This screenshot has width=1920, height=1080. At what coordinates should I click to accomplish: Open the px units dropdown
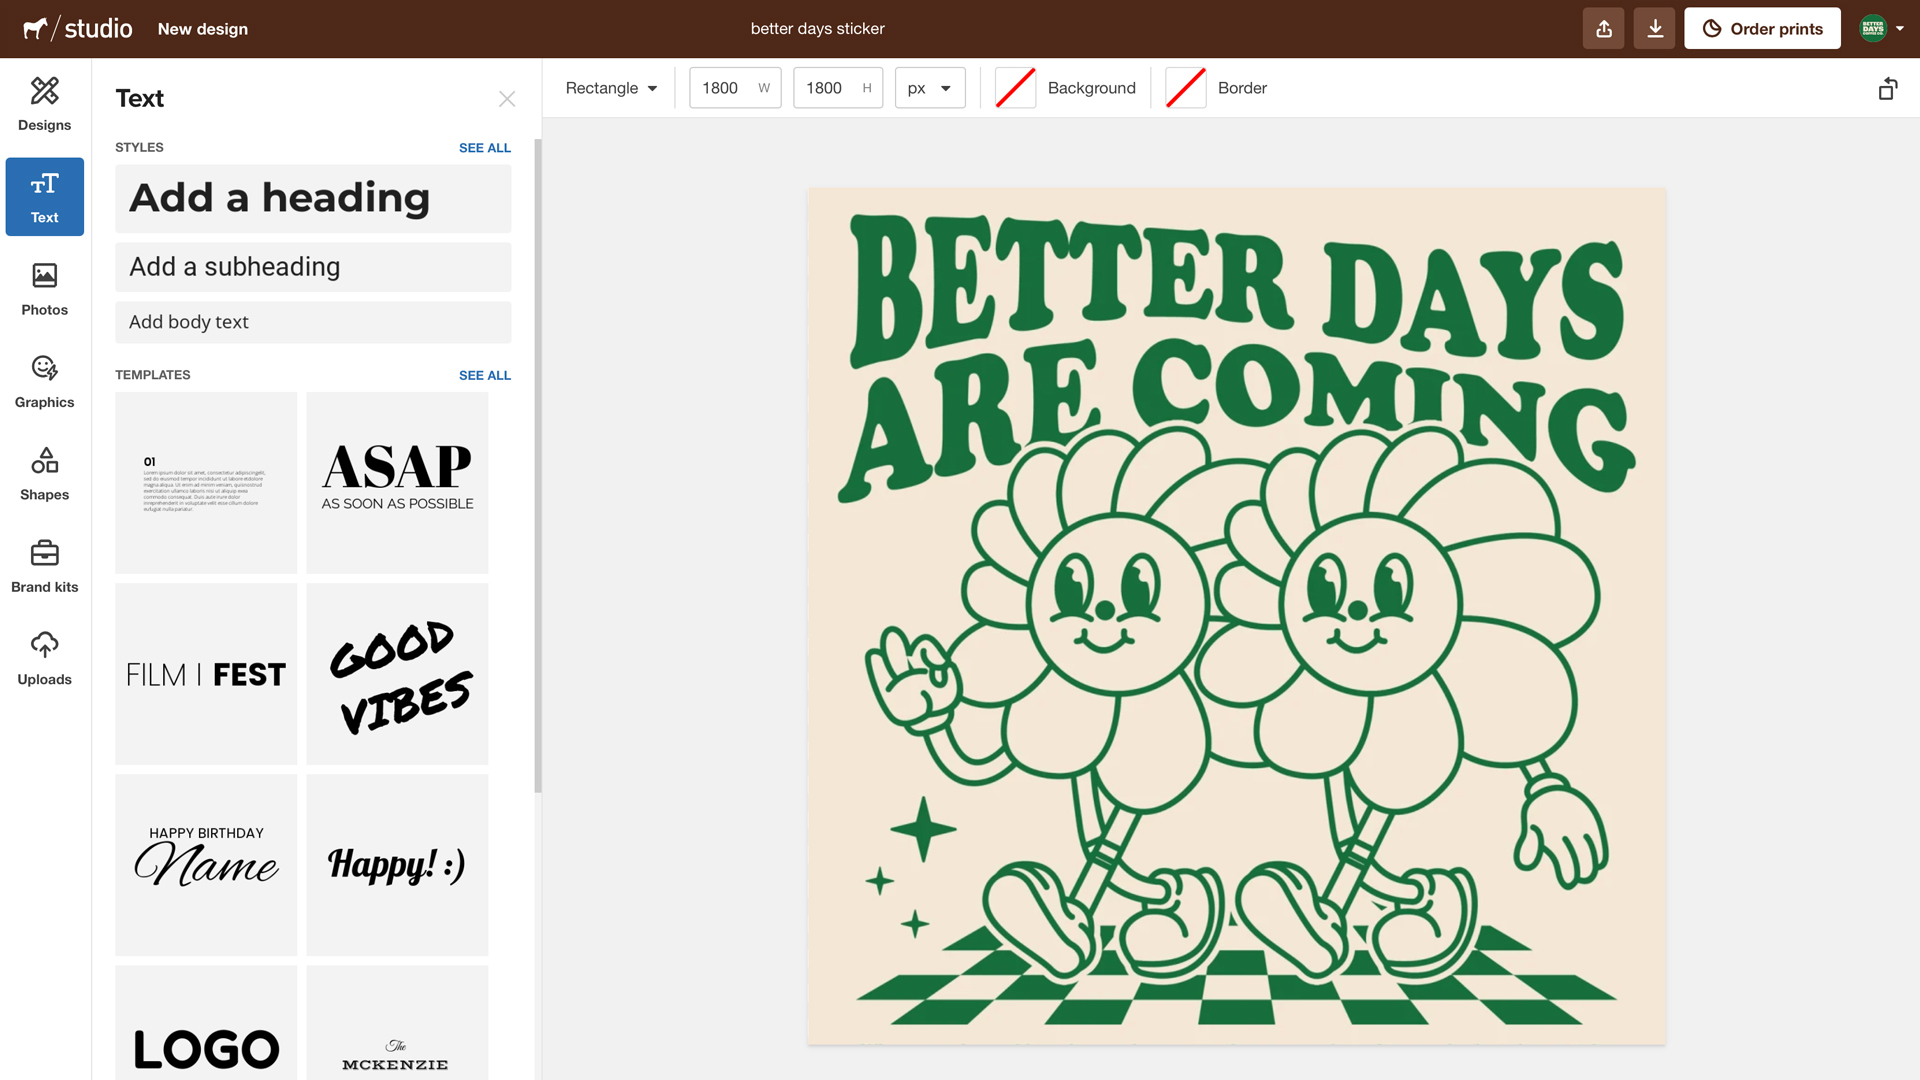point(929,88)
